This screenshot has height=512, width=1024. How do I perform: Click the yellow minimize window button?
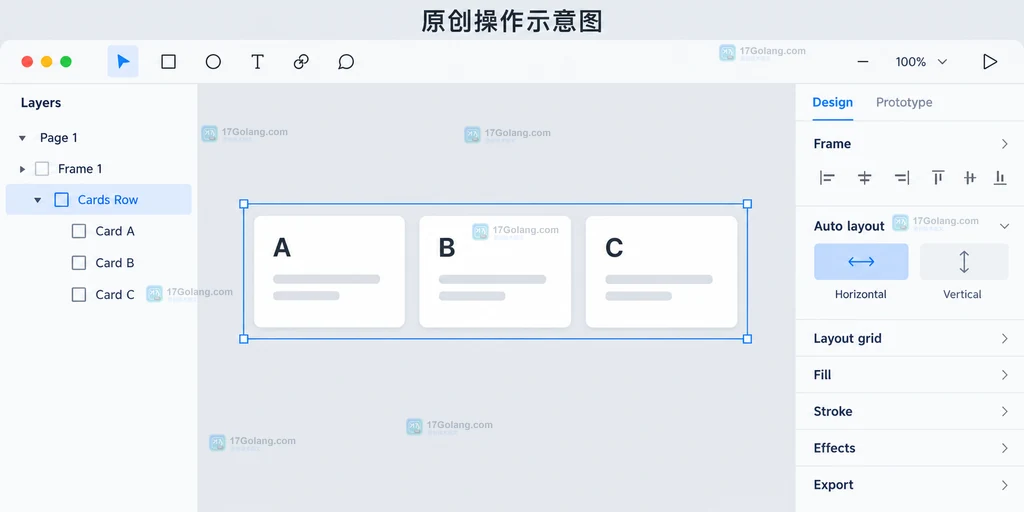46,62
